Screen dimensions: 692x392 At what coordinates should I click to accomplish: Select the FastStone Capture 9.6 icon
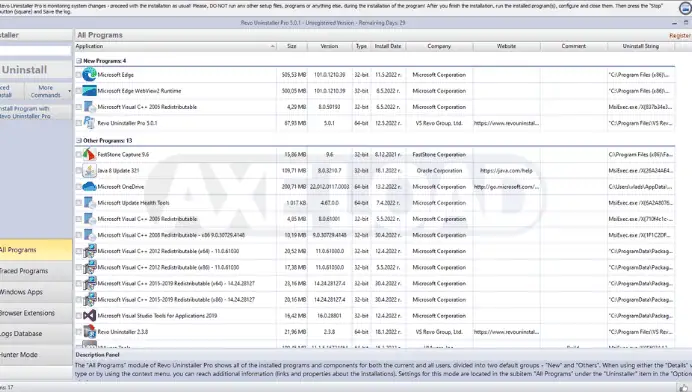pos(90,155)
